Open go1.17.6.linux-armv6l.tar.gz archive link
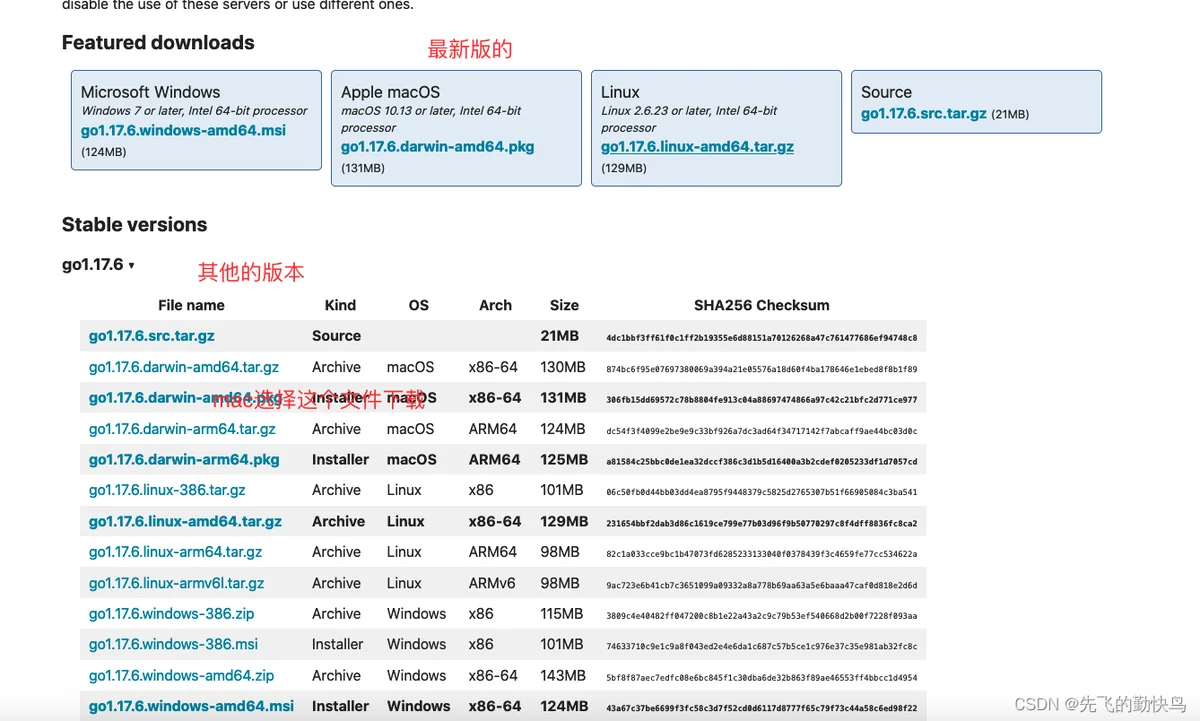 (x=176, y=583)
